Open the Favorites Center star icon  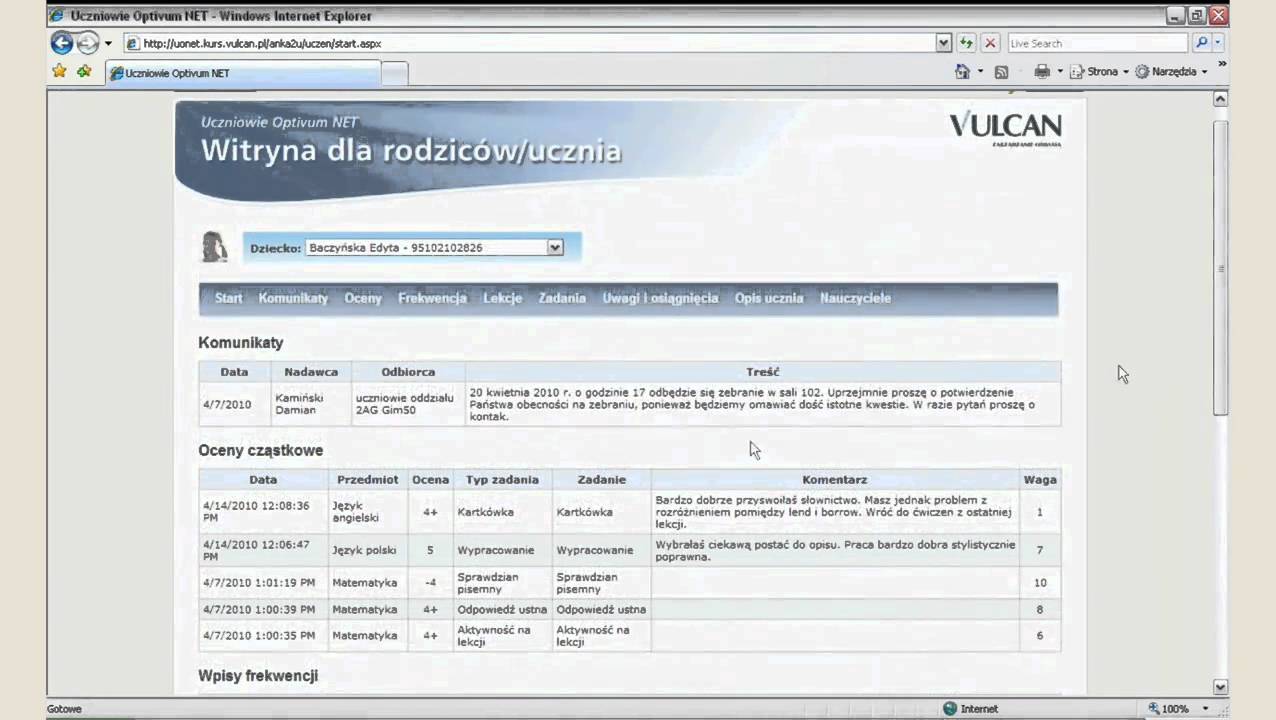coord(59,72)
